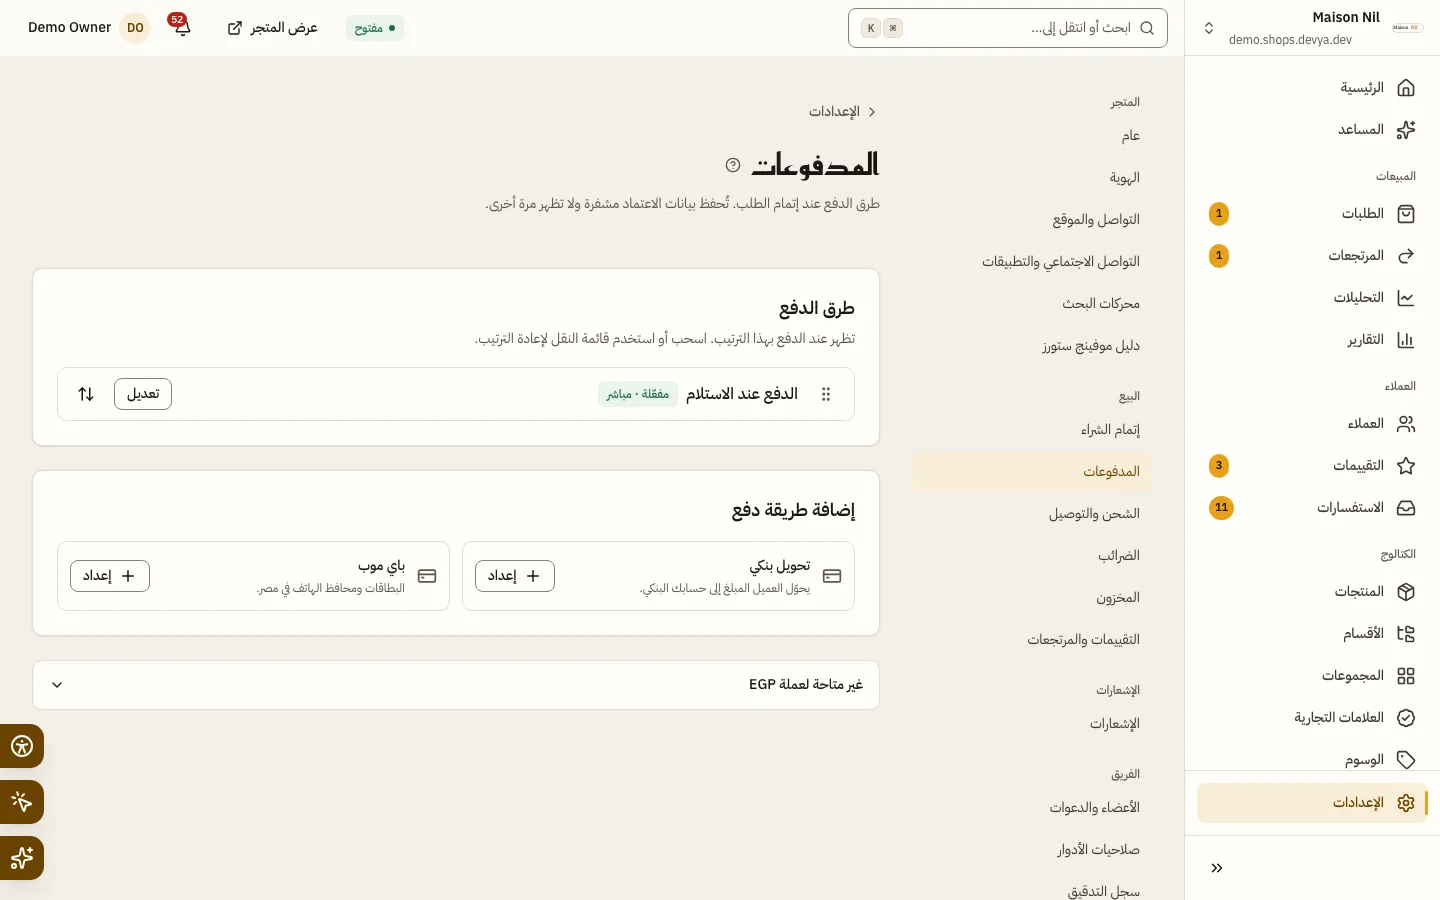
Task: Open the notifications bell icon
Action: pyautogui.click(x=181, y=27)
